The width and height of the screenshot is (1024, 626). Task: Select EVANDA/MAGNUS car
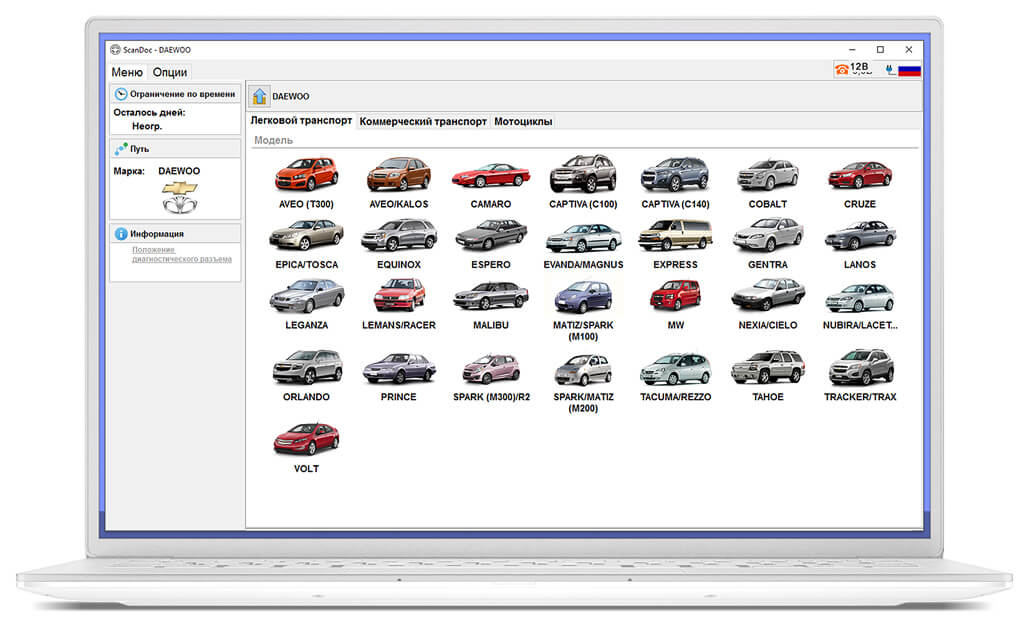tap(583, 243)
